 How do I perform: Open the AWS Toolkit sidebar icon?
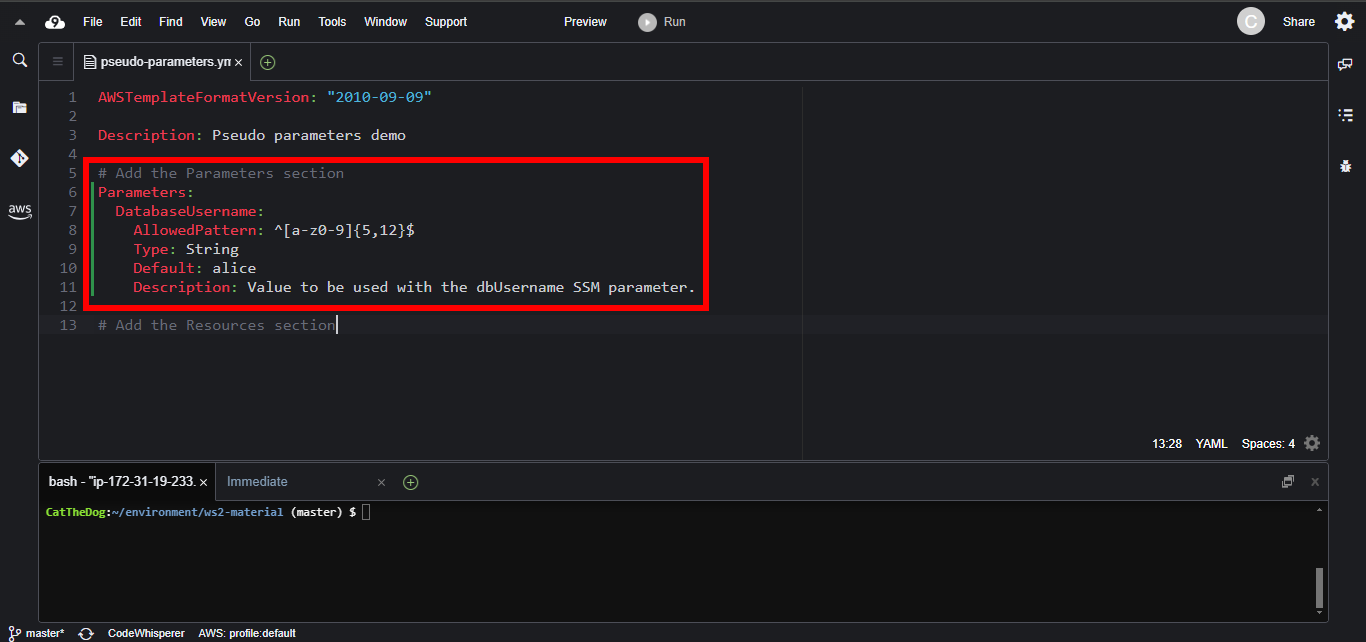coord(19,210)
